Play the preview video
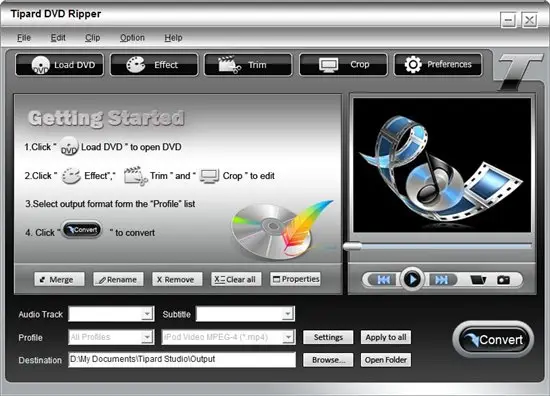This screenshot has height=396, width=550. pos(412,280)
